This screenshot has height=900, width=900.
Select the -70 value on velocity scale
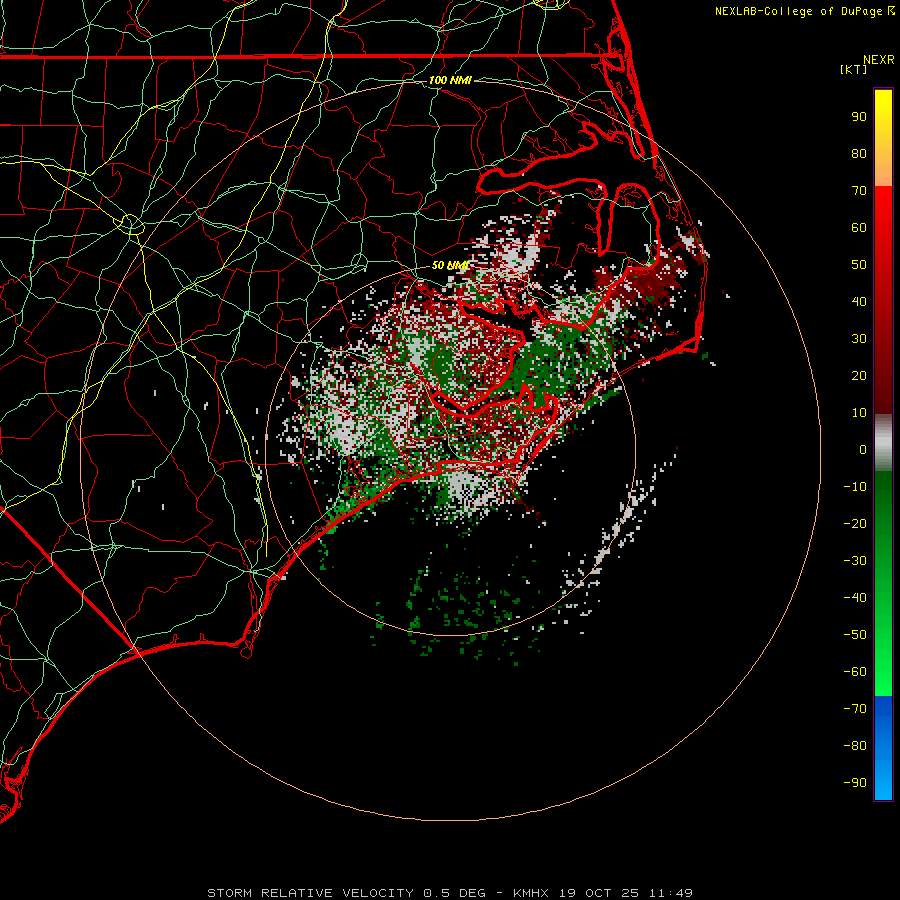pos(855,709)
